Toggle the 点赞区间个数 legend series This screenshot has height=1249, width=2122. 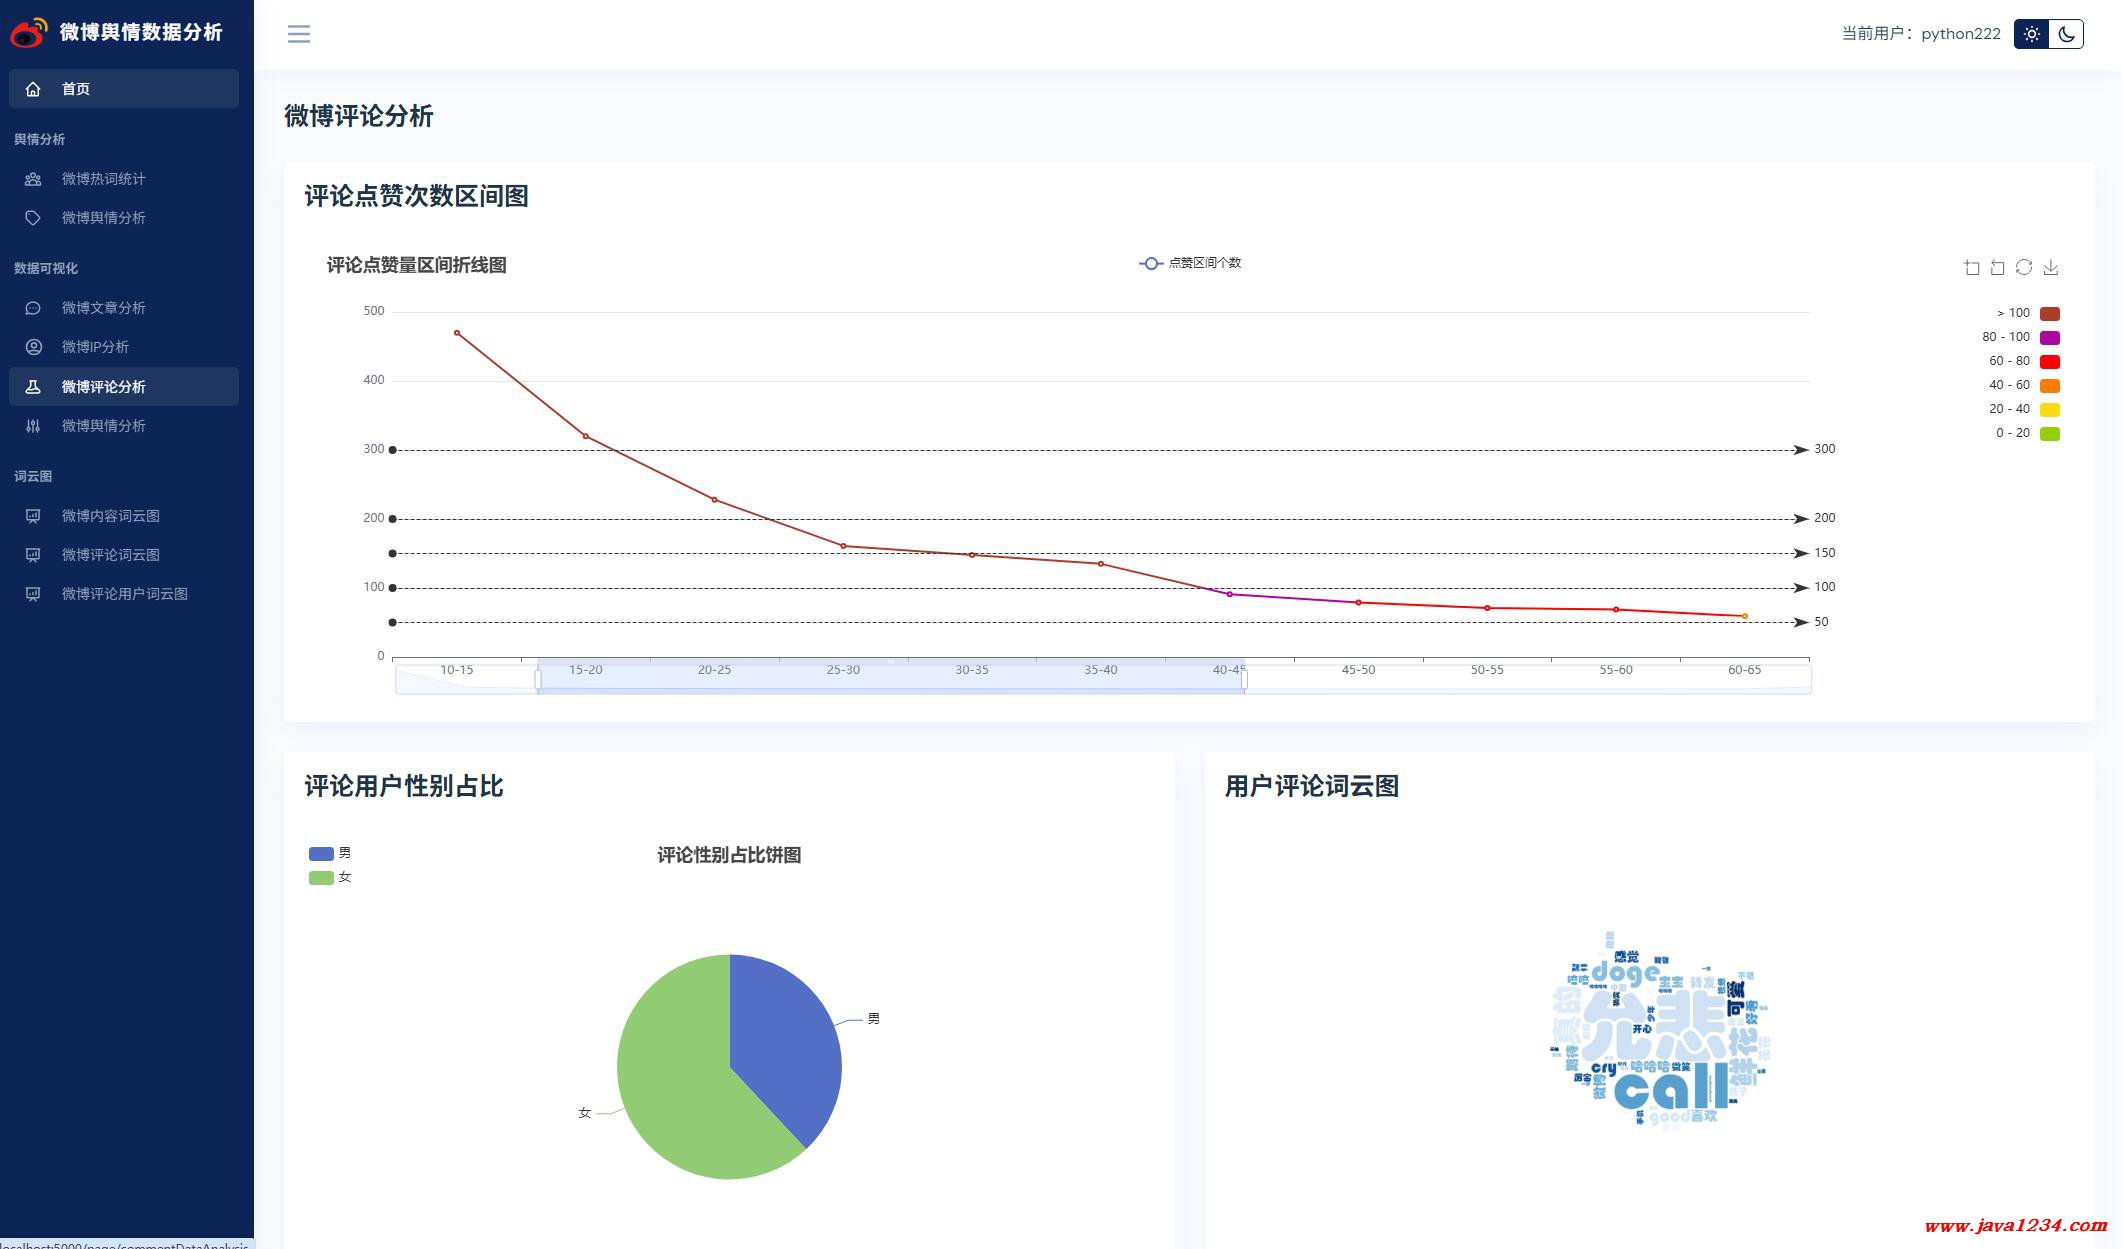point(1190,263)
